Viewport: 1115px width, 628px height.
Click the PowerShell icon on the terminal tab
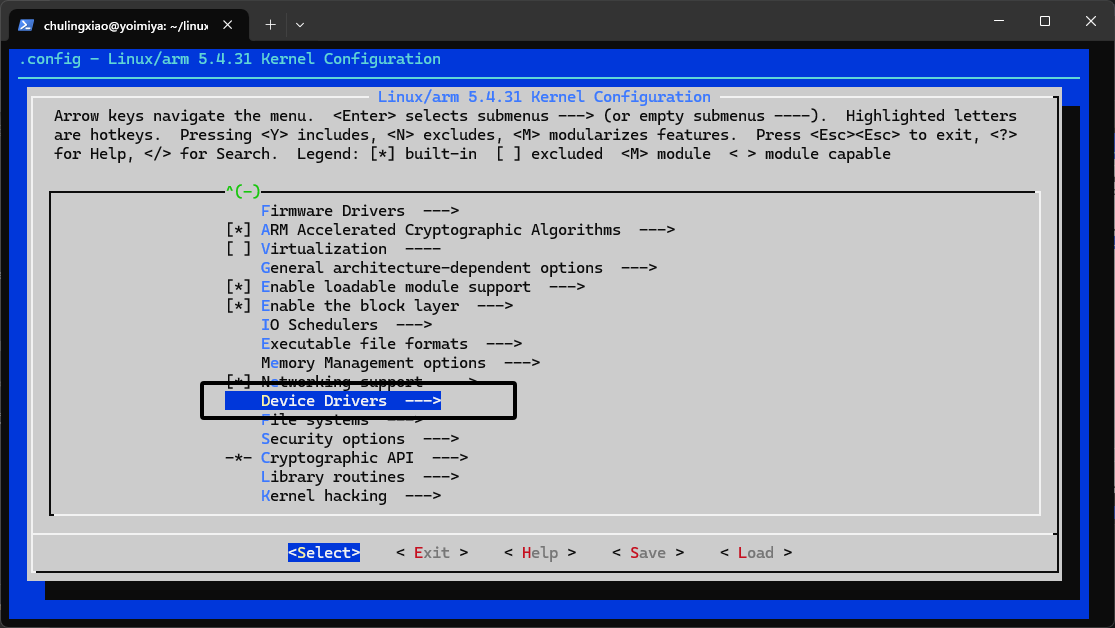click(26, 25)
